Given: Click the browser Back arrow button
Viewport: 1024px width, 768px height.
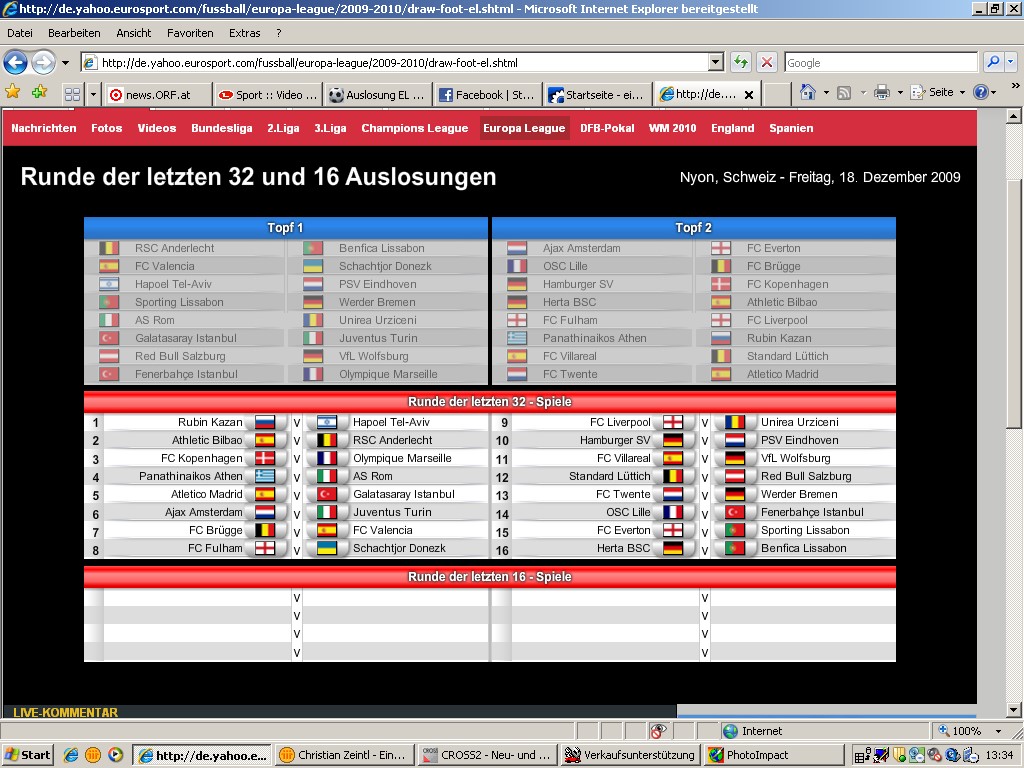Looking at the screenshot, I should (16, 63).
